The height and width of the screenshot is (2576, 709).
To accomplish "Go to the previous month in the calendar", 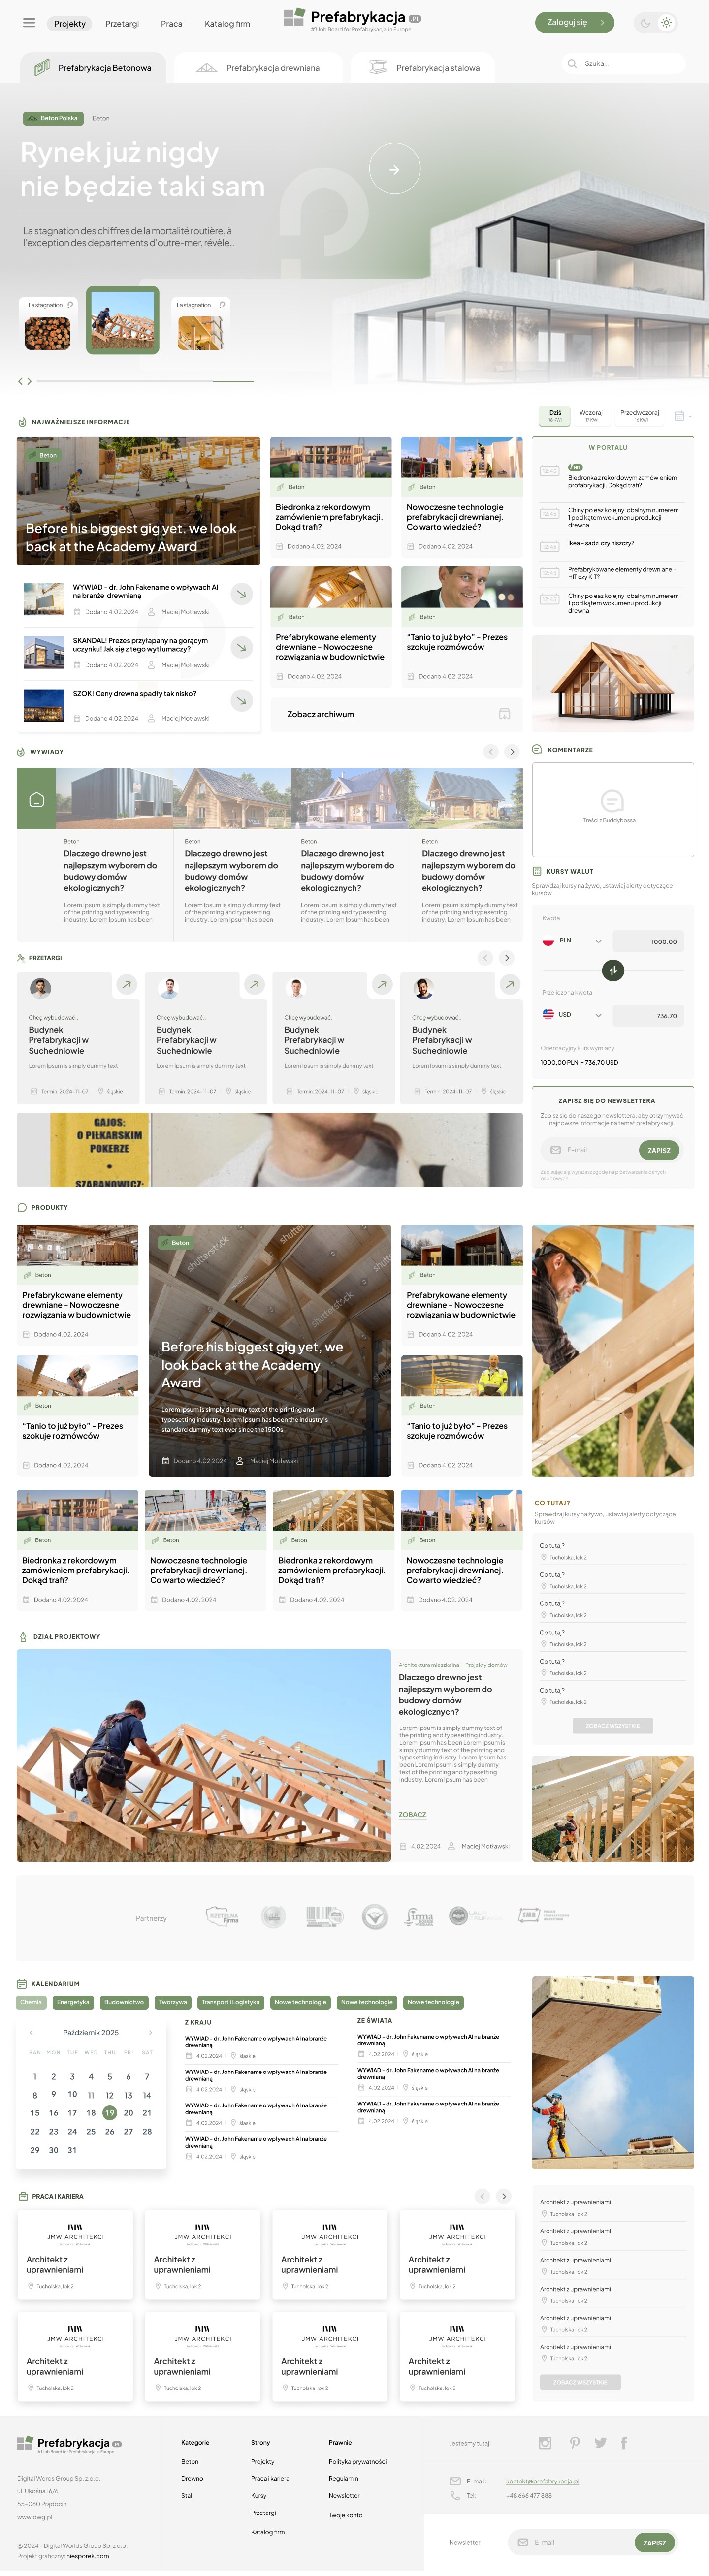I will point(31,2033).
